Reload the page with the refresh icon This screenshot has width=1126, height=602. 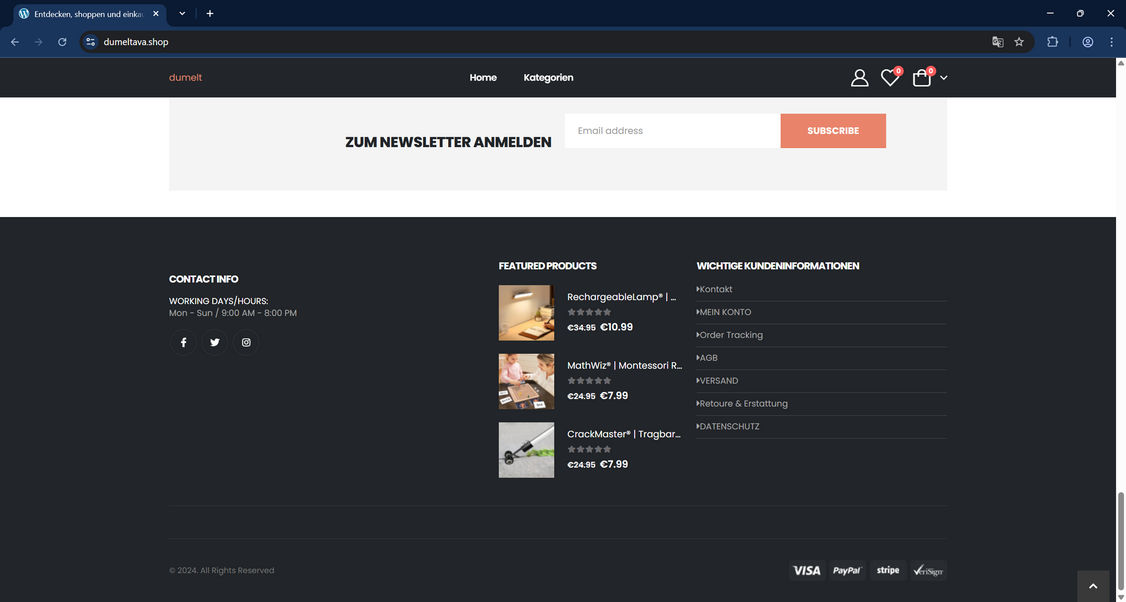(62, 42)
